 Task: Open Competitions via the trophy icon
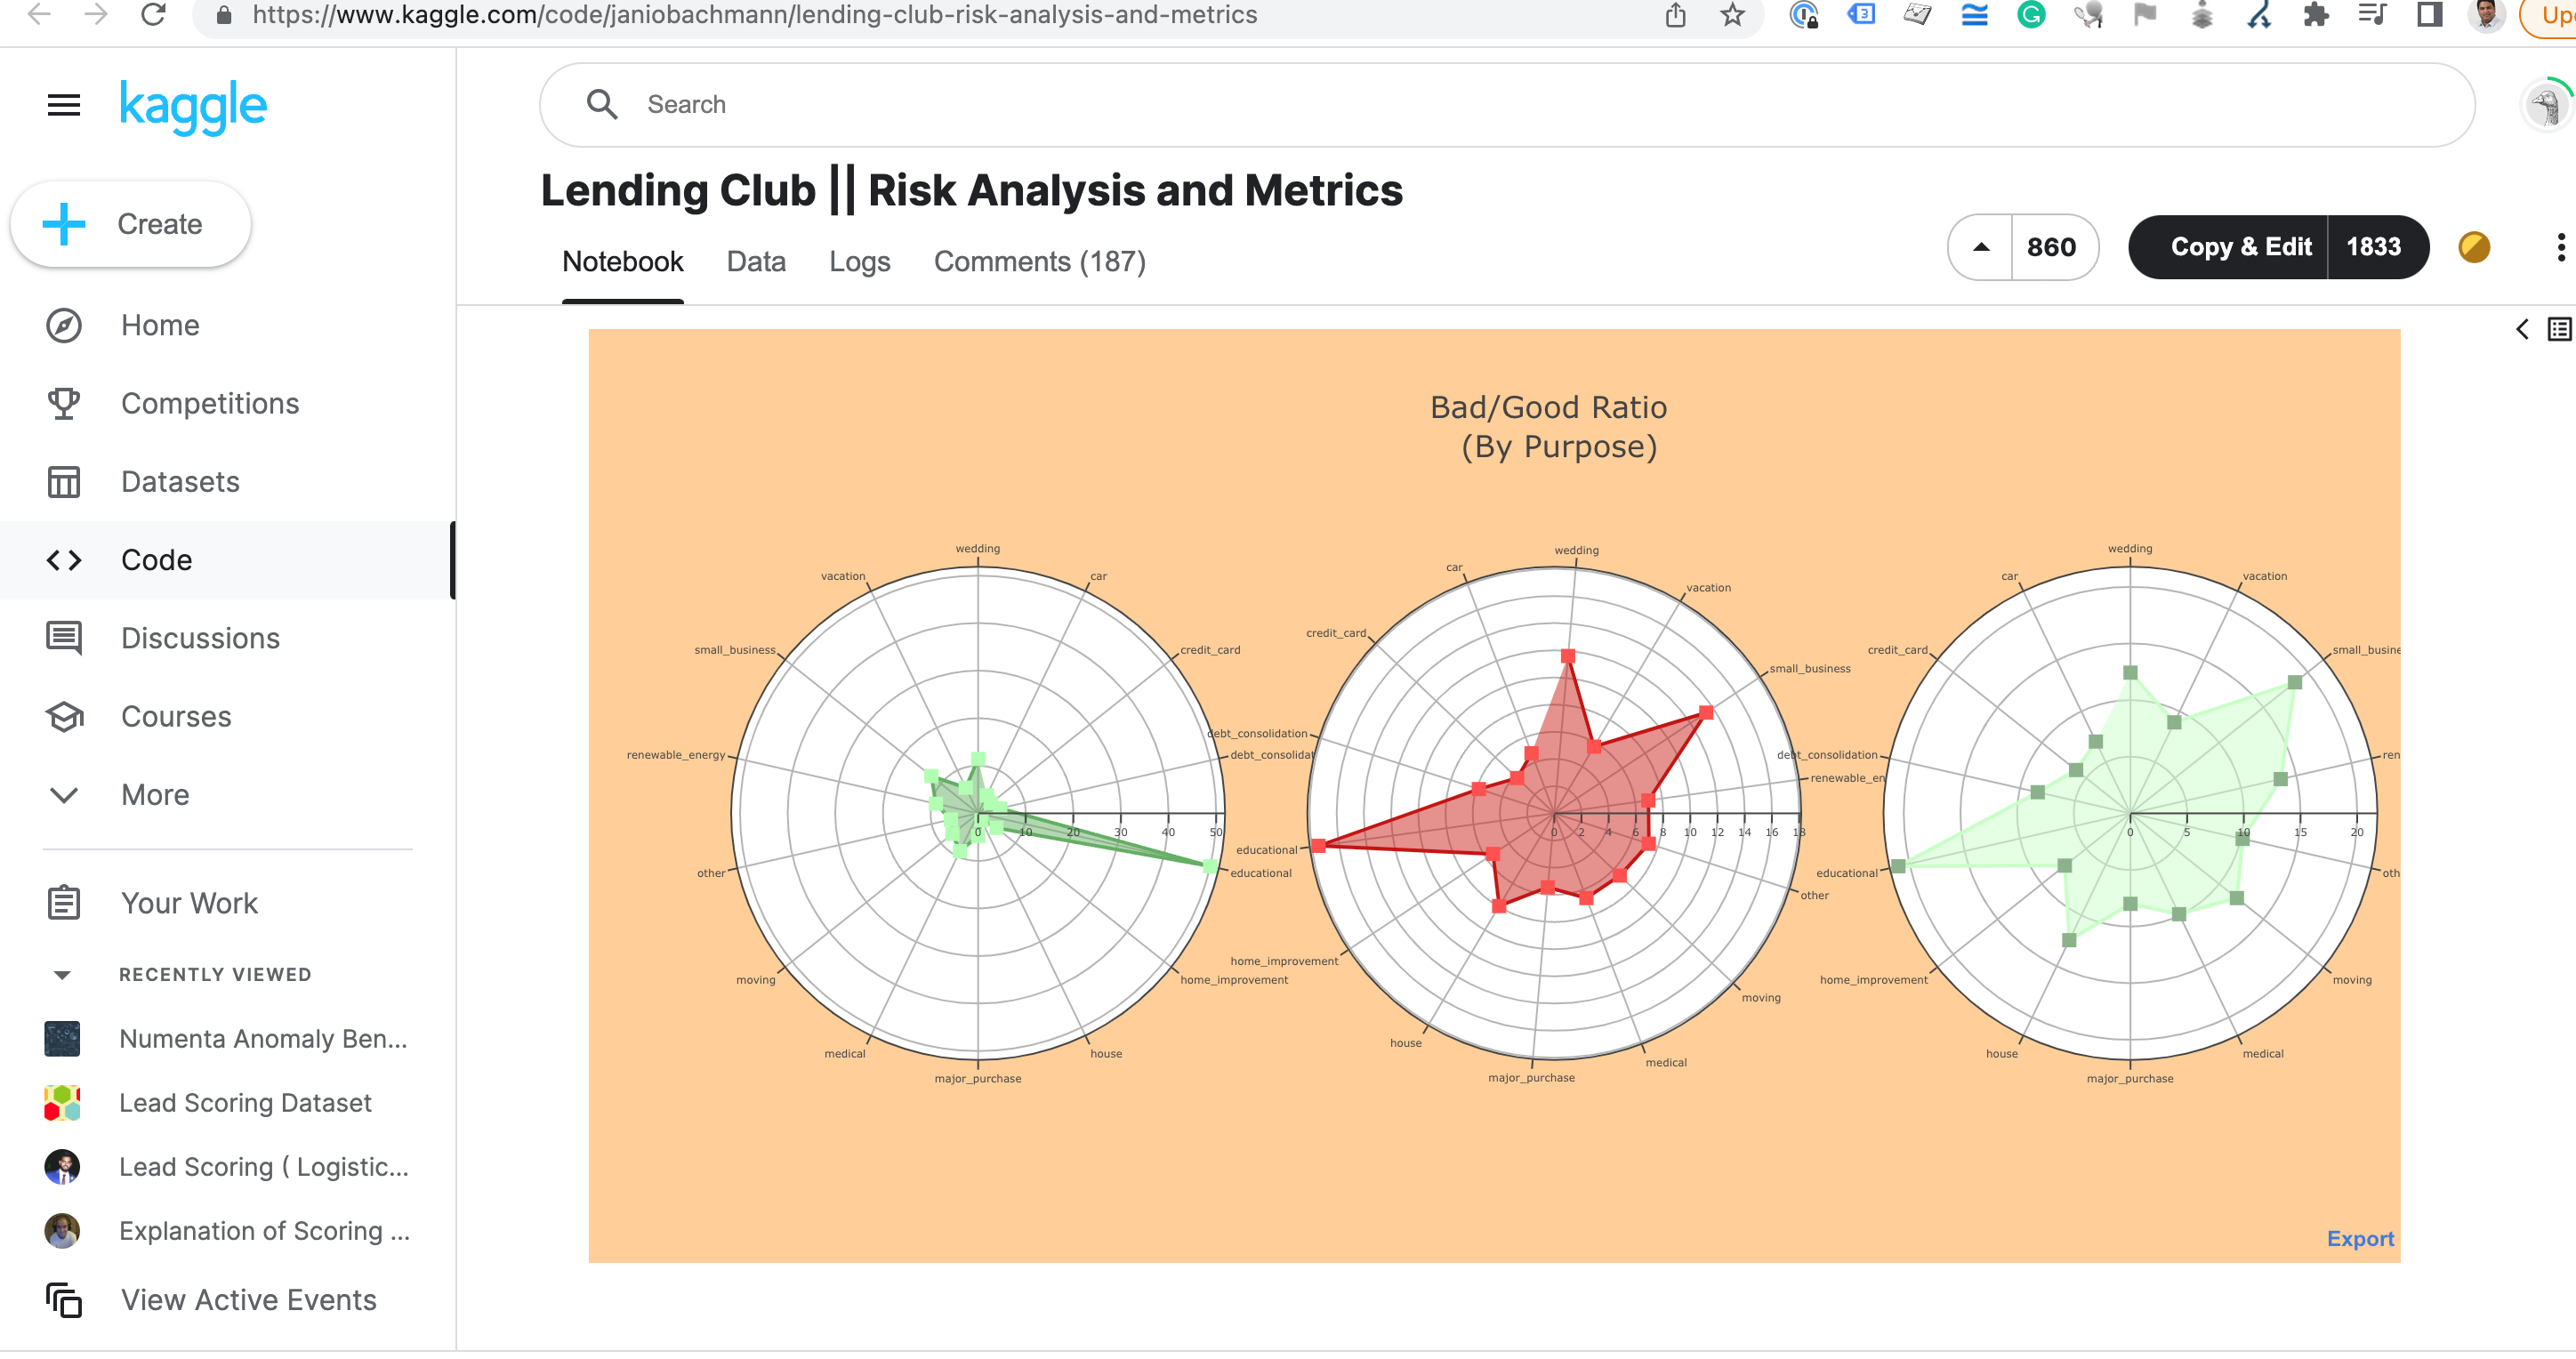click(x=64, y=404)
